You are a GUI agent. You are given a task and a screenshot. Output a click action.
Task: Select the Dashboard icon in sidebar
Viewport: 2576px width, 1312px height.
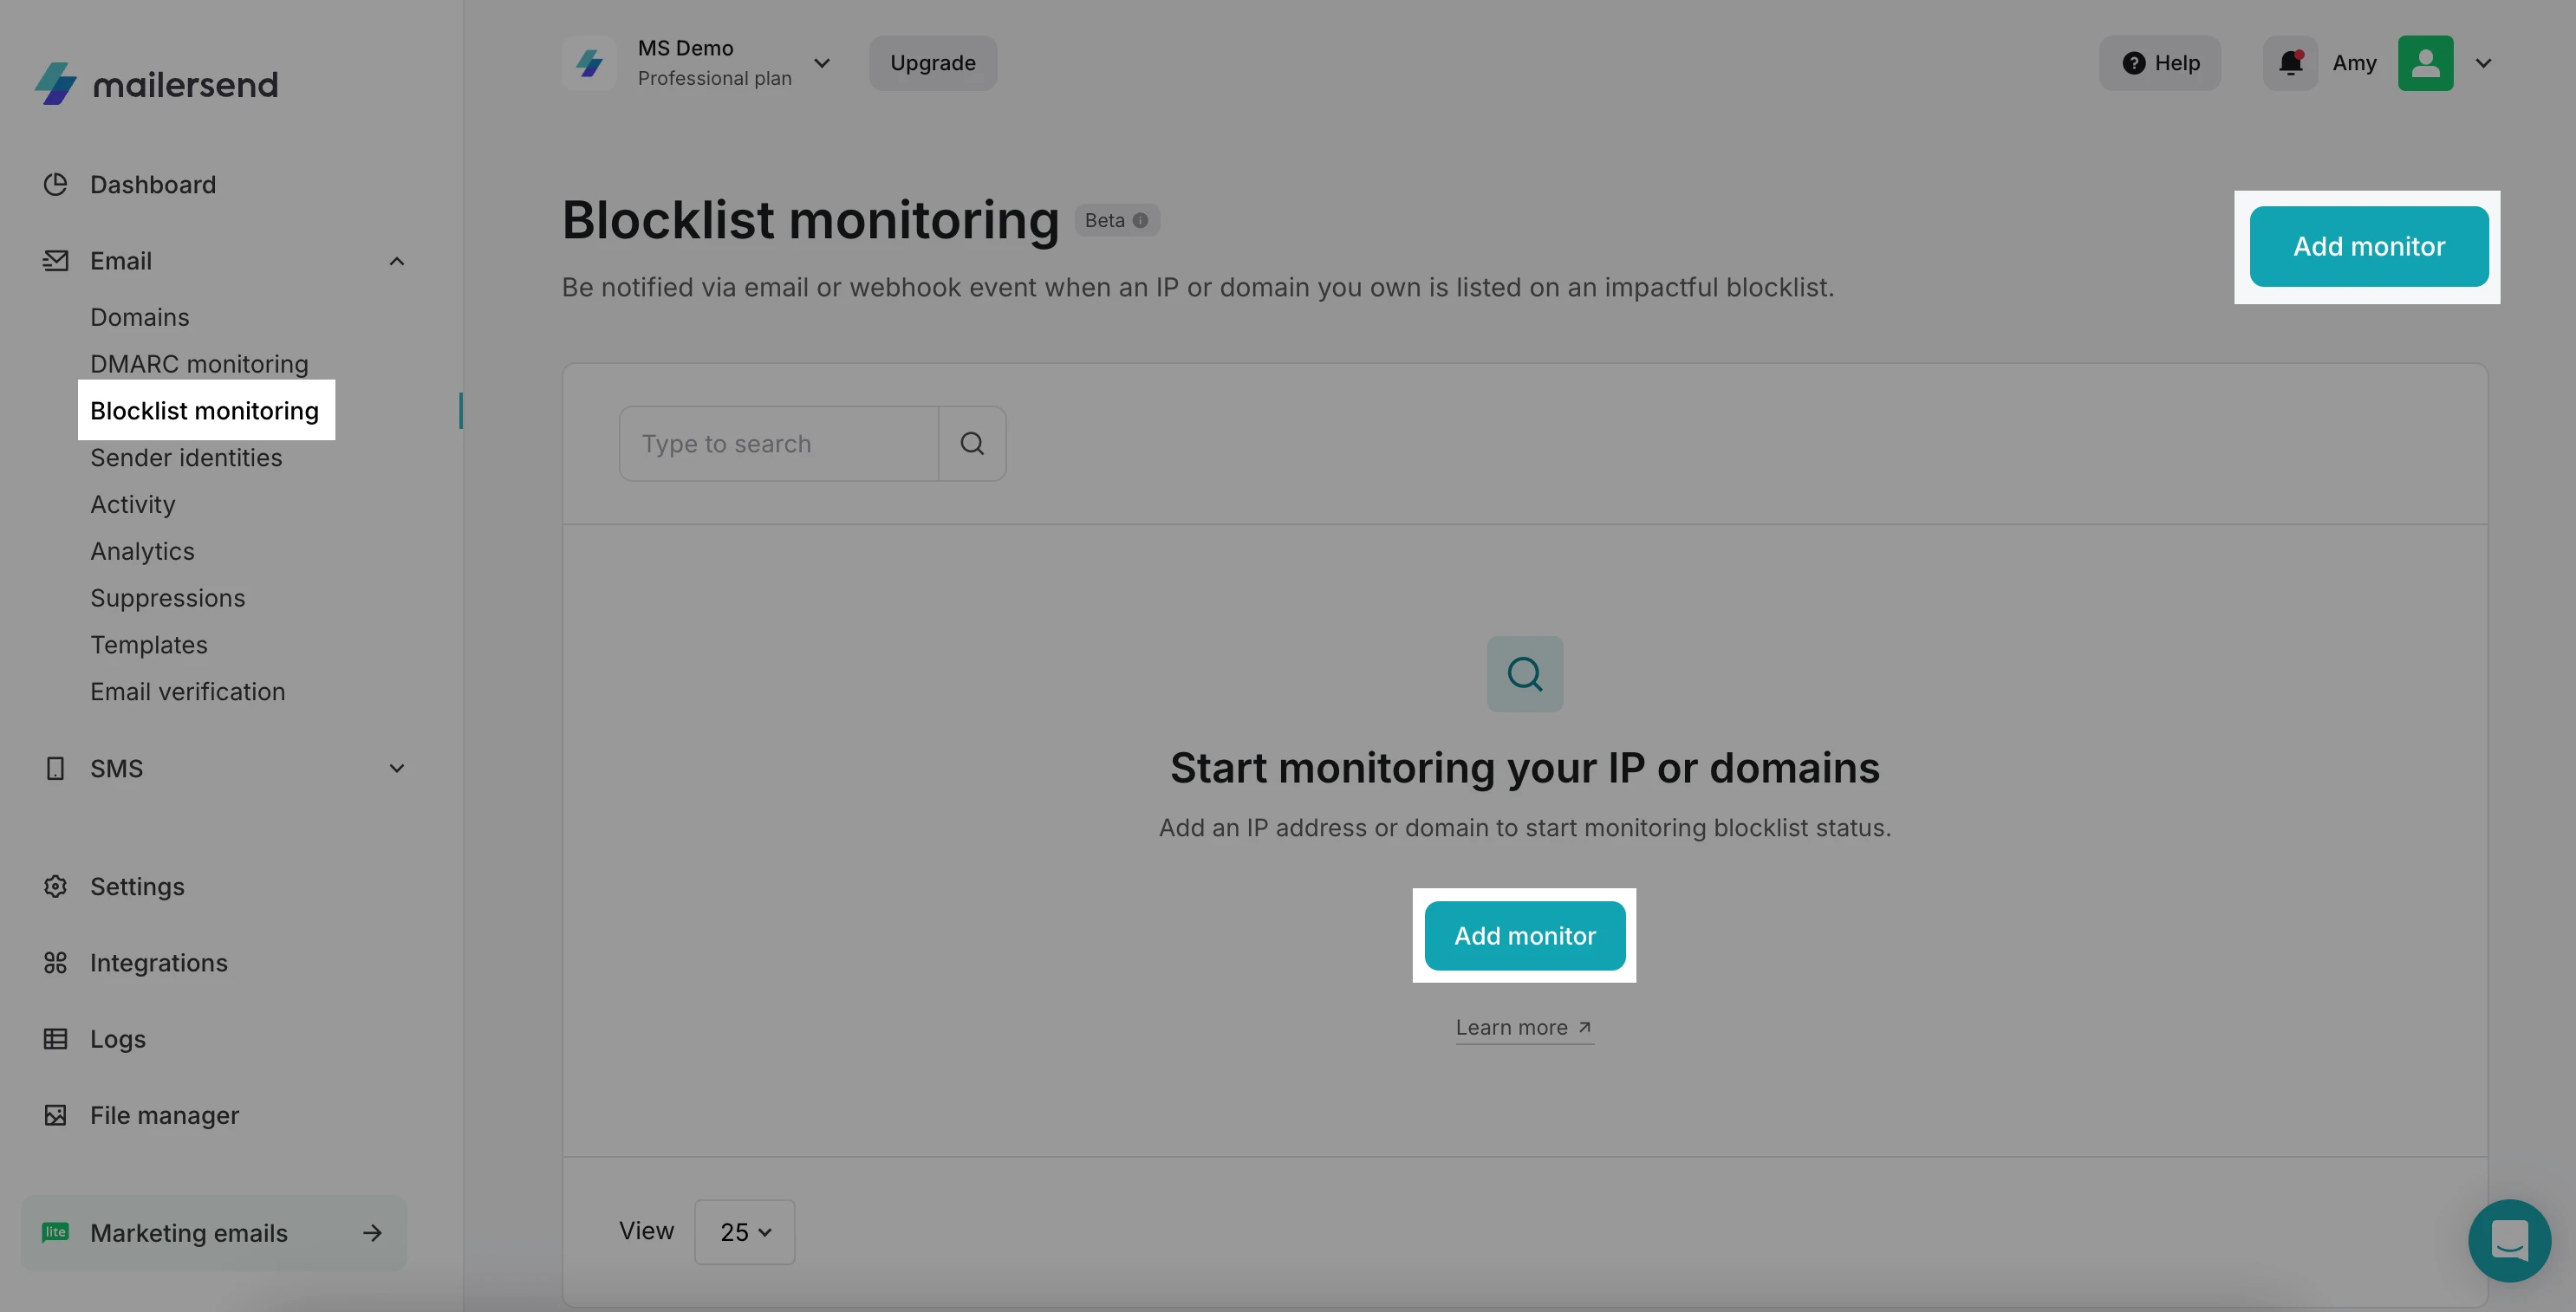click(x=56, y=184)
